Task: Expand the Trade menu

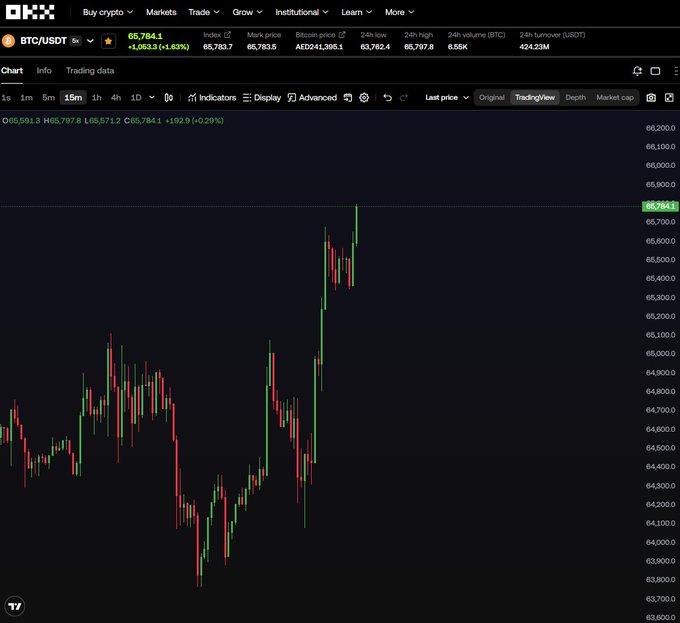Action: [204, 12]
